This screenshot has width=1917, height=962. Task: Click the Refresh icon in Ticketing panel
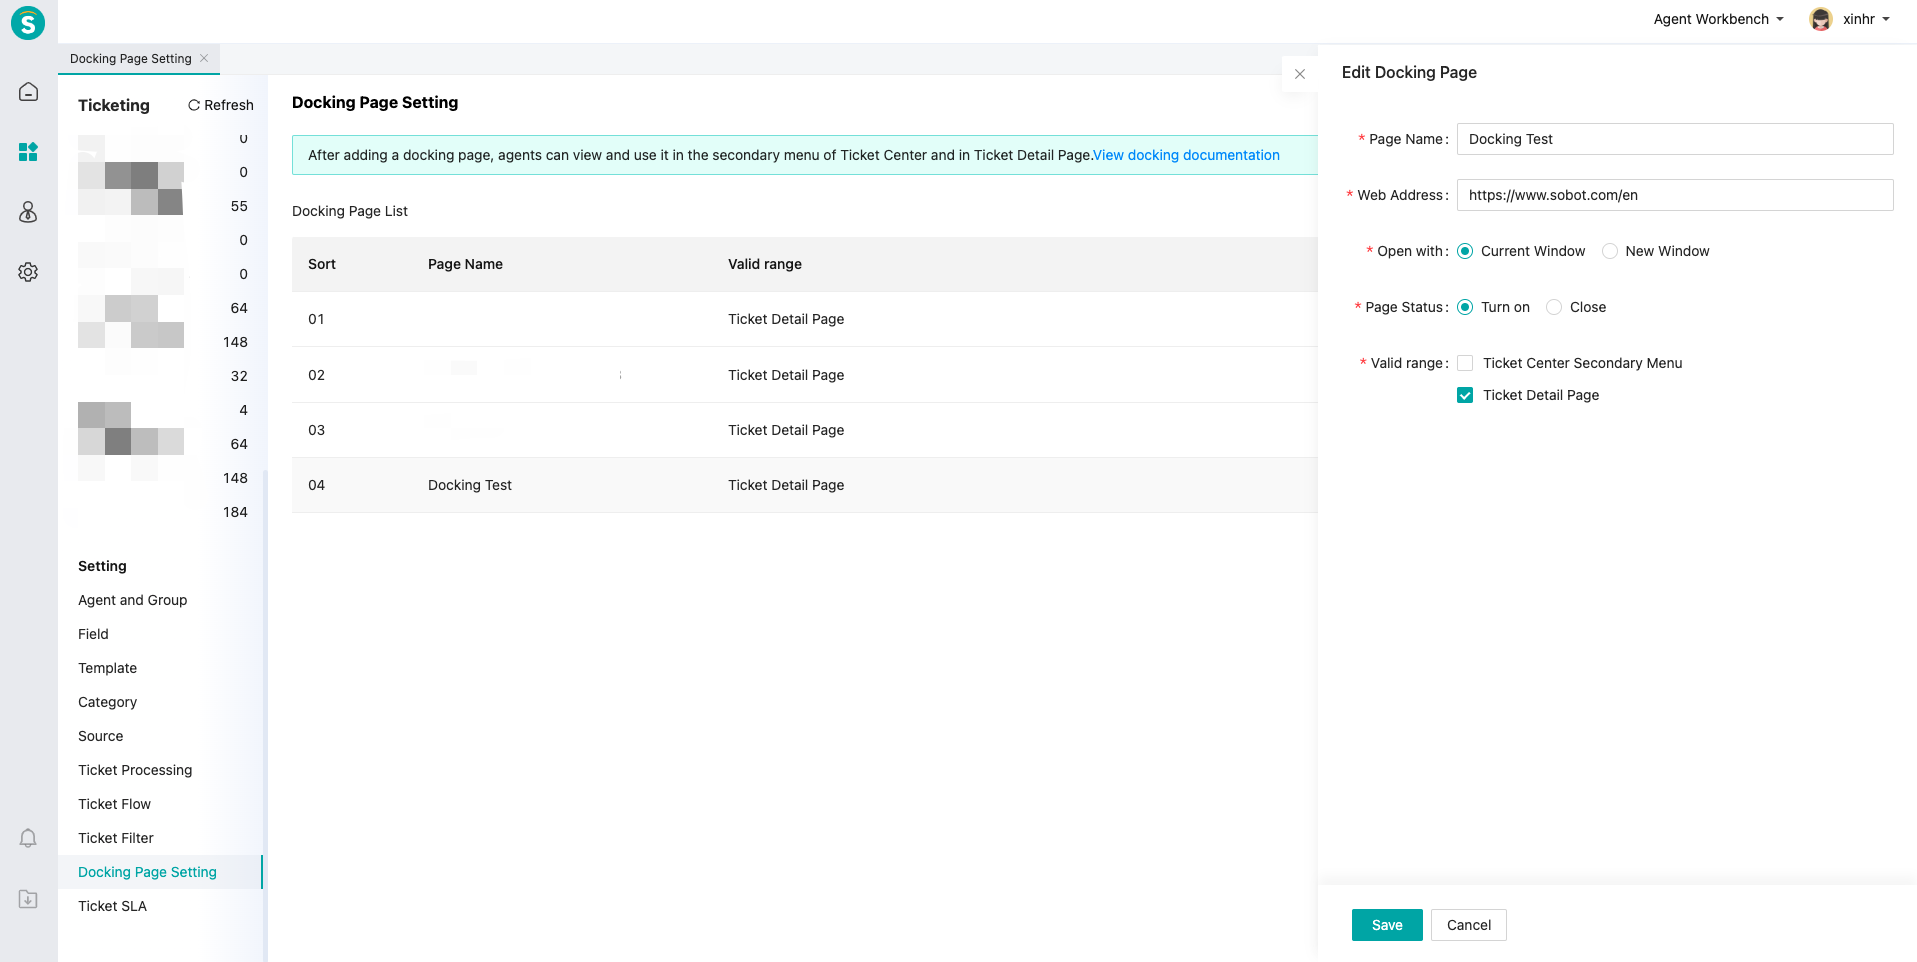coord(194,105)
